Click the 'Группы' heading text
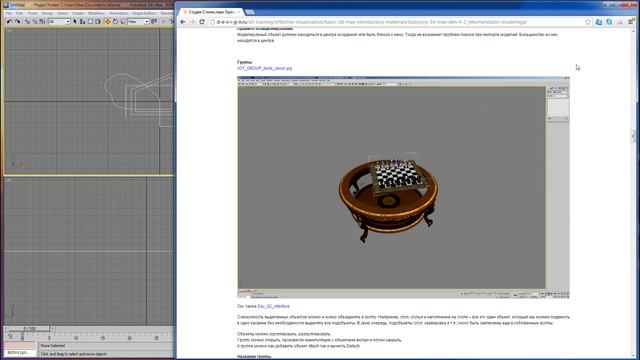Image resolution: width=640 pixels, height=360 pixels. (244, 62)
